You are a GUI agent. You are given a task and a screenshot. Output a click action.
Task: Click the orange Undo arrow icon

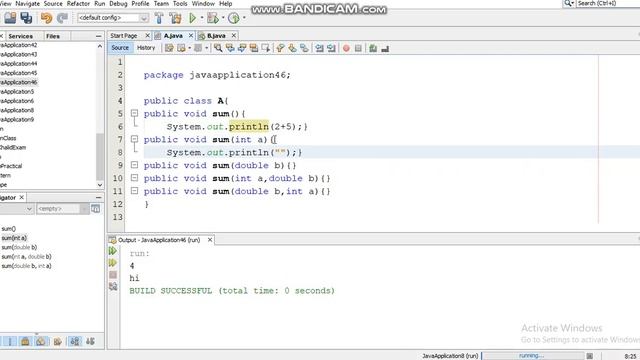click(46, 18)
